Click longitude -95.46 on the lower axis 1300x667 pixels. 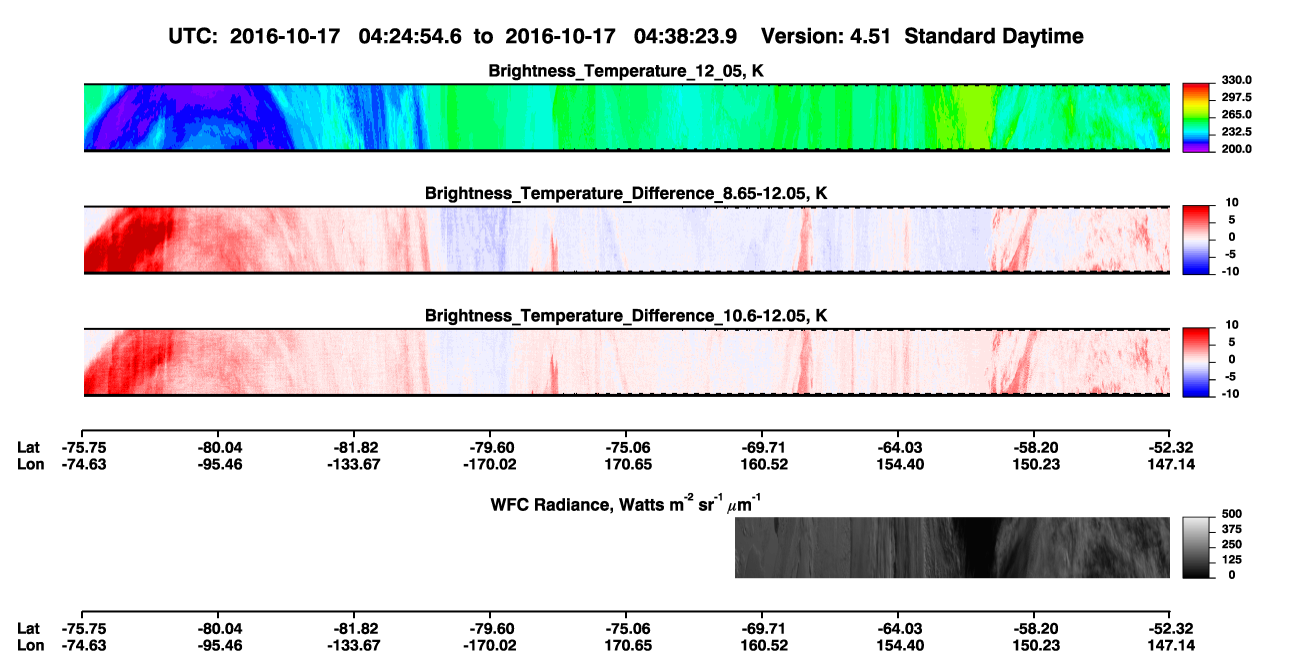pos(217,645)
